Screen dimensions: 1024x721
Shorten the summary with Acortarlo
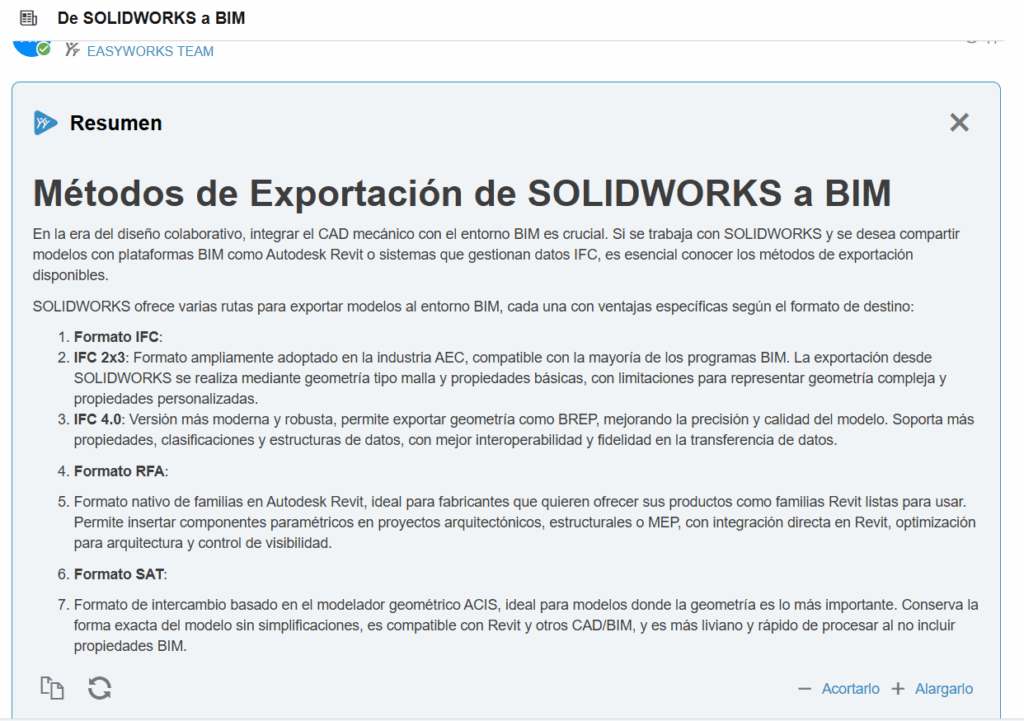click(x=850, y=689)
